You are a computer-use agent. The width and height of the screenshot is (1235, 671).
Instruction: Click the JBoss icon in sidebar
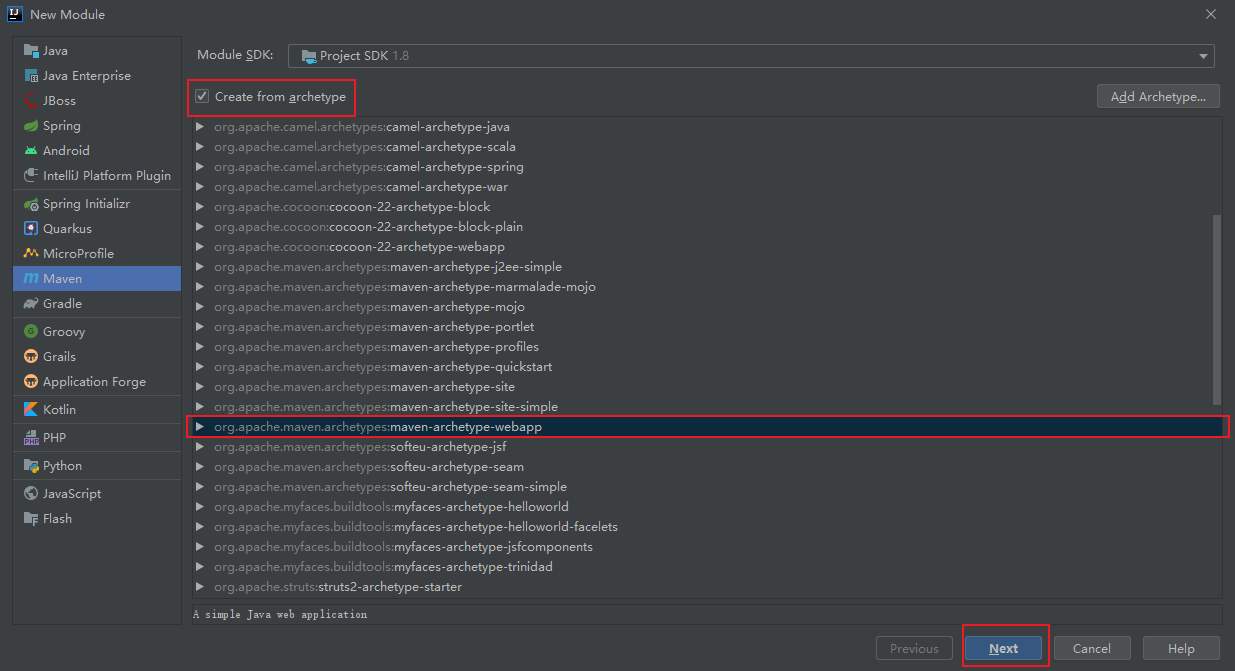click(x=31, y=100)
